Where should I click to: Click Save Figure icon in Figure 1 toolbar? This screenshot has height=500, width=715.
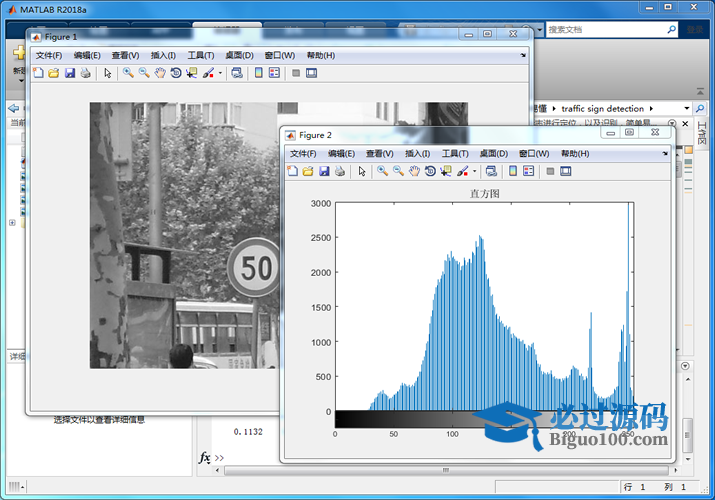pyautogui.click(x=70, y=73)
